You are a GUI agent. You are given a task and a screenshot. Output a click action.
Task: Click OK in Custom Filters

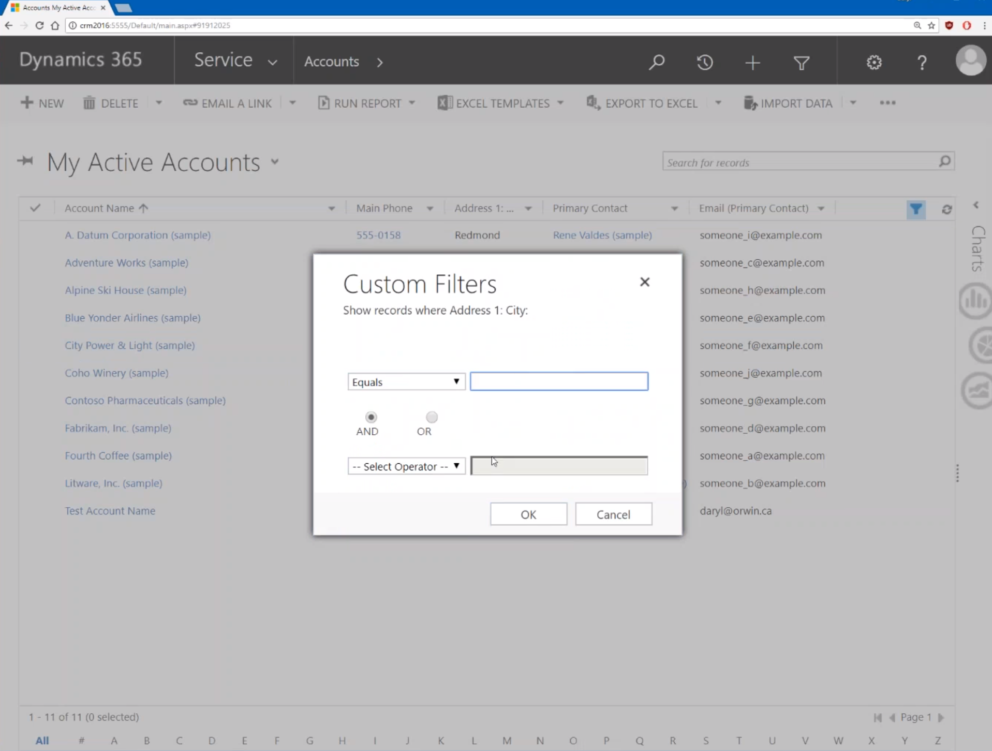pyautogui.click(x=528, y=514)
